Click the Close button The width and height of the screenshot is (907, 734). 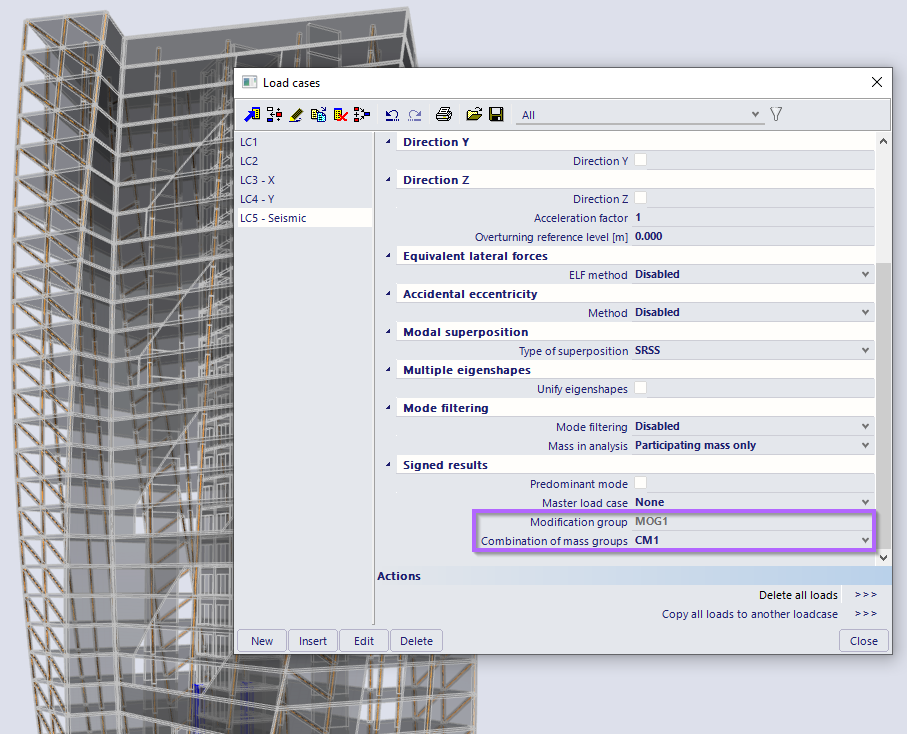864,641
